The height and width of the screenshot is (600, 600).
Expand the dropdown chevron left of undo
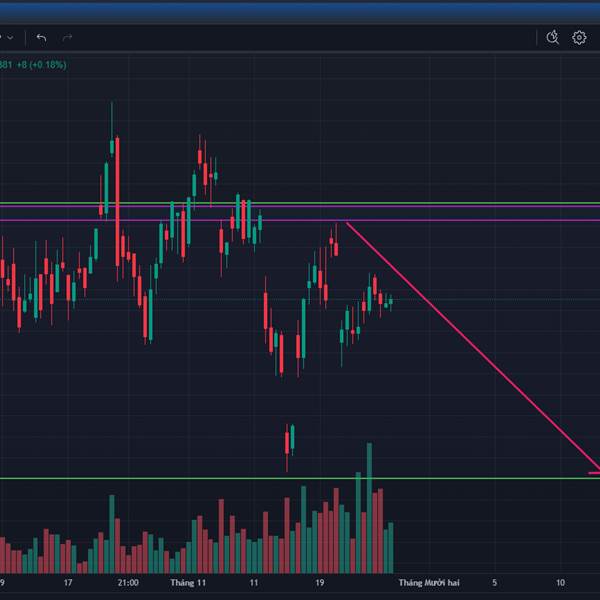[x=10, y=38]
